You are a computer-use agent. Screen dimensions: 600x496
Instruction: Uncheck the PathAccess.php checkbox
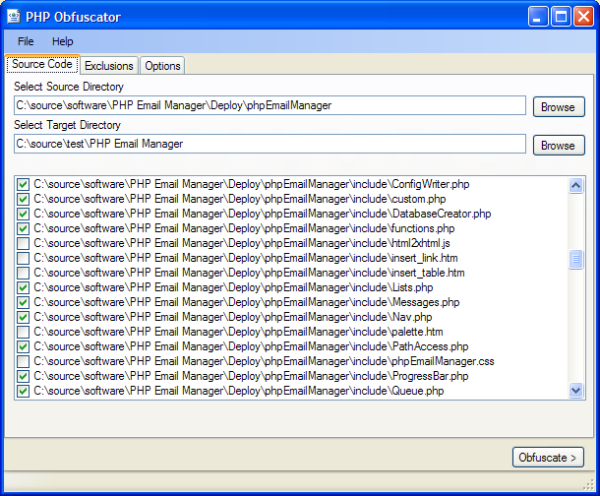tap(23, 347)
